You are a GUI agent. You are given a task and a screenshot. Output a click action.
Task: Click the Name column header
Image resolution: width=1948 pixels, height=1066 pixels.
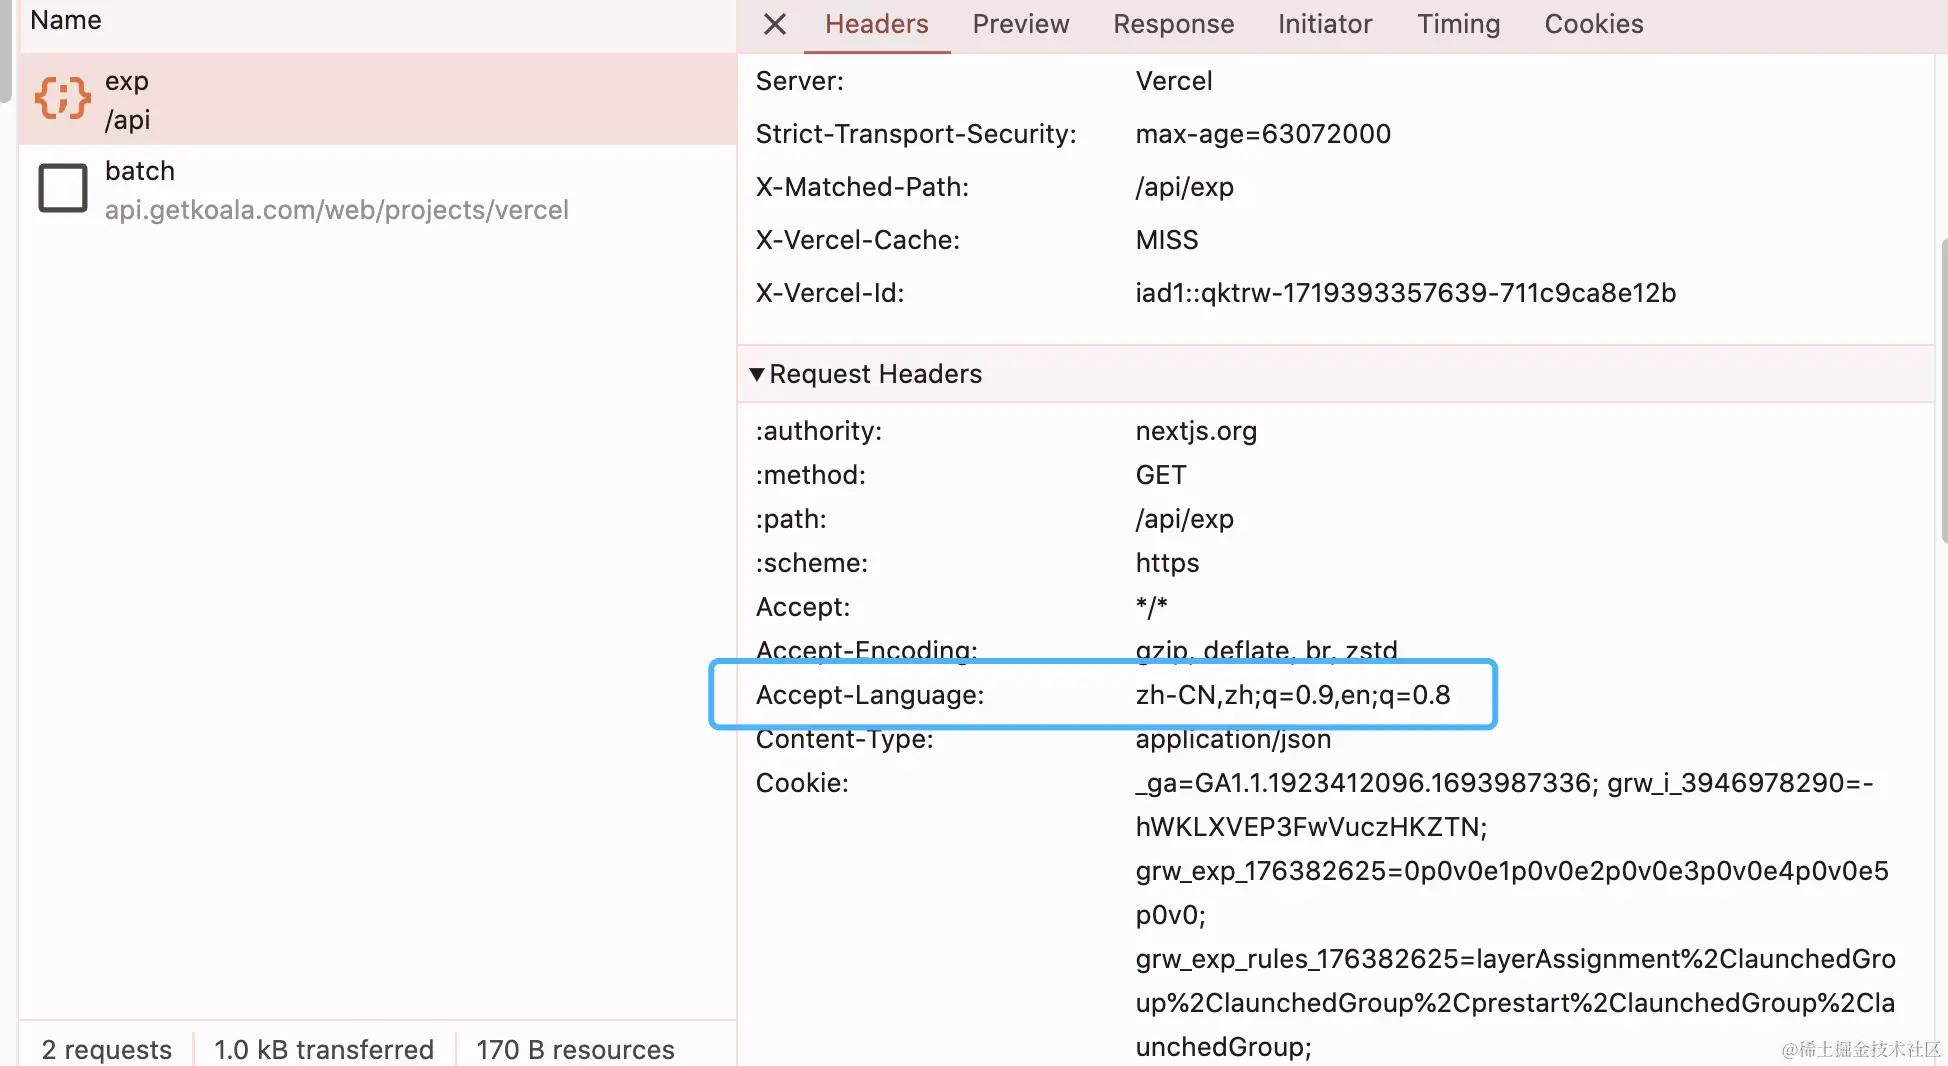(x=66, y=20)
